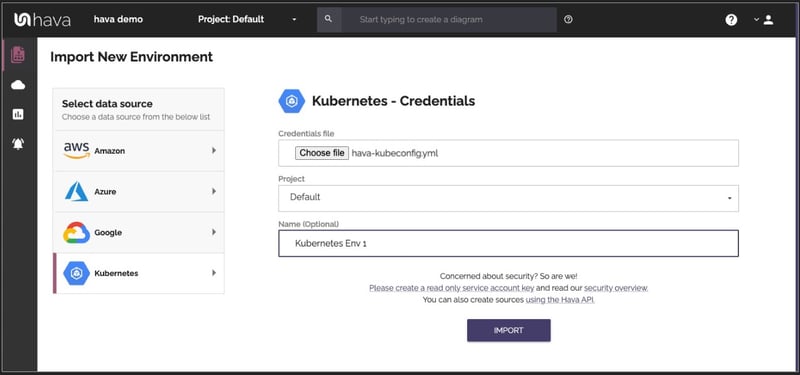
Task: Open the account menu chevron
Action: click(756, 20)
